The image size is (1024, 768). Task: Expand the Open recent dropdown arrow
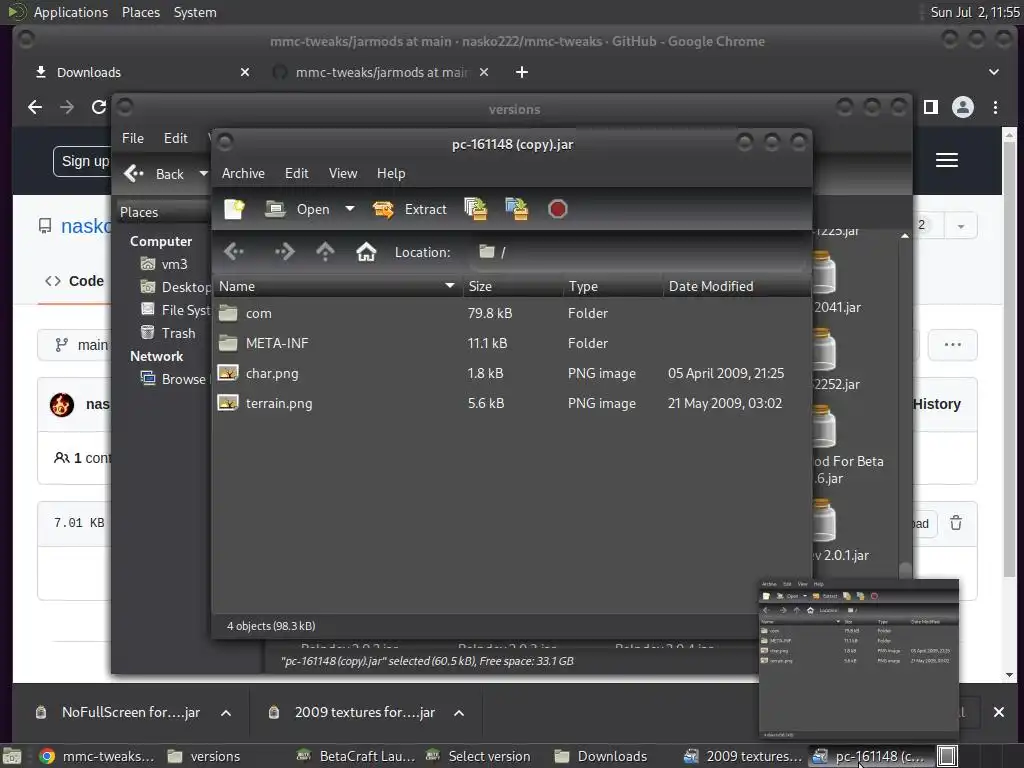pos(350,209)
